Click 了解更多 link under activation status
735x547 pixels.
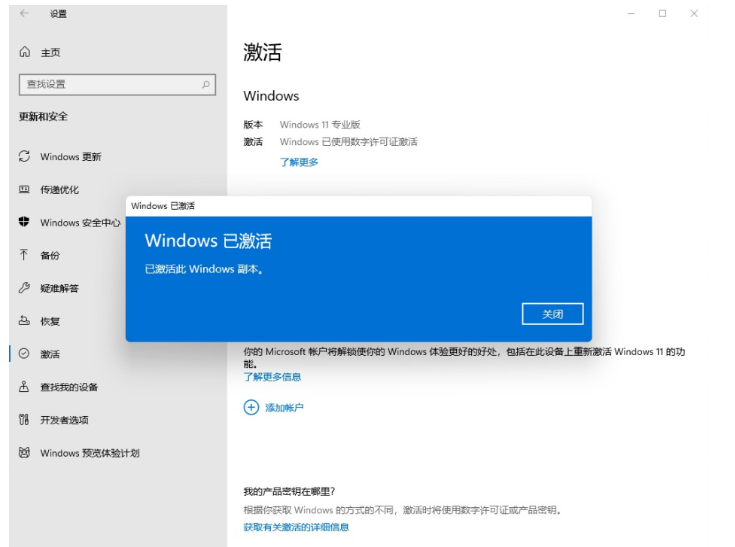tap(299, 162)
